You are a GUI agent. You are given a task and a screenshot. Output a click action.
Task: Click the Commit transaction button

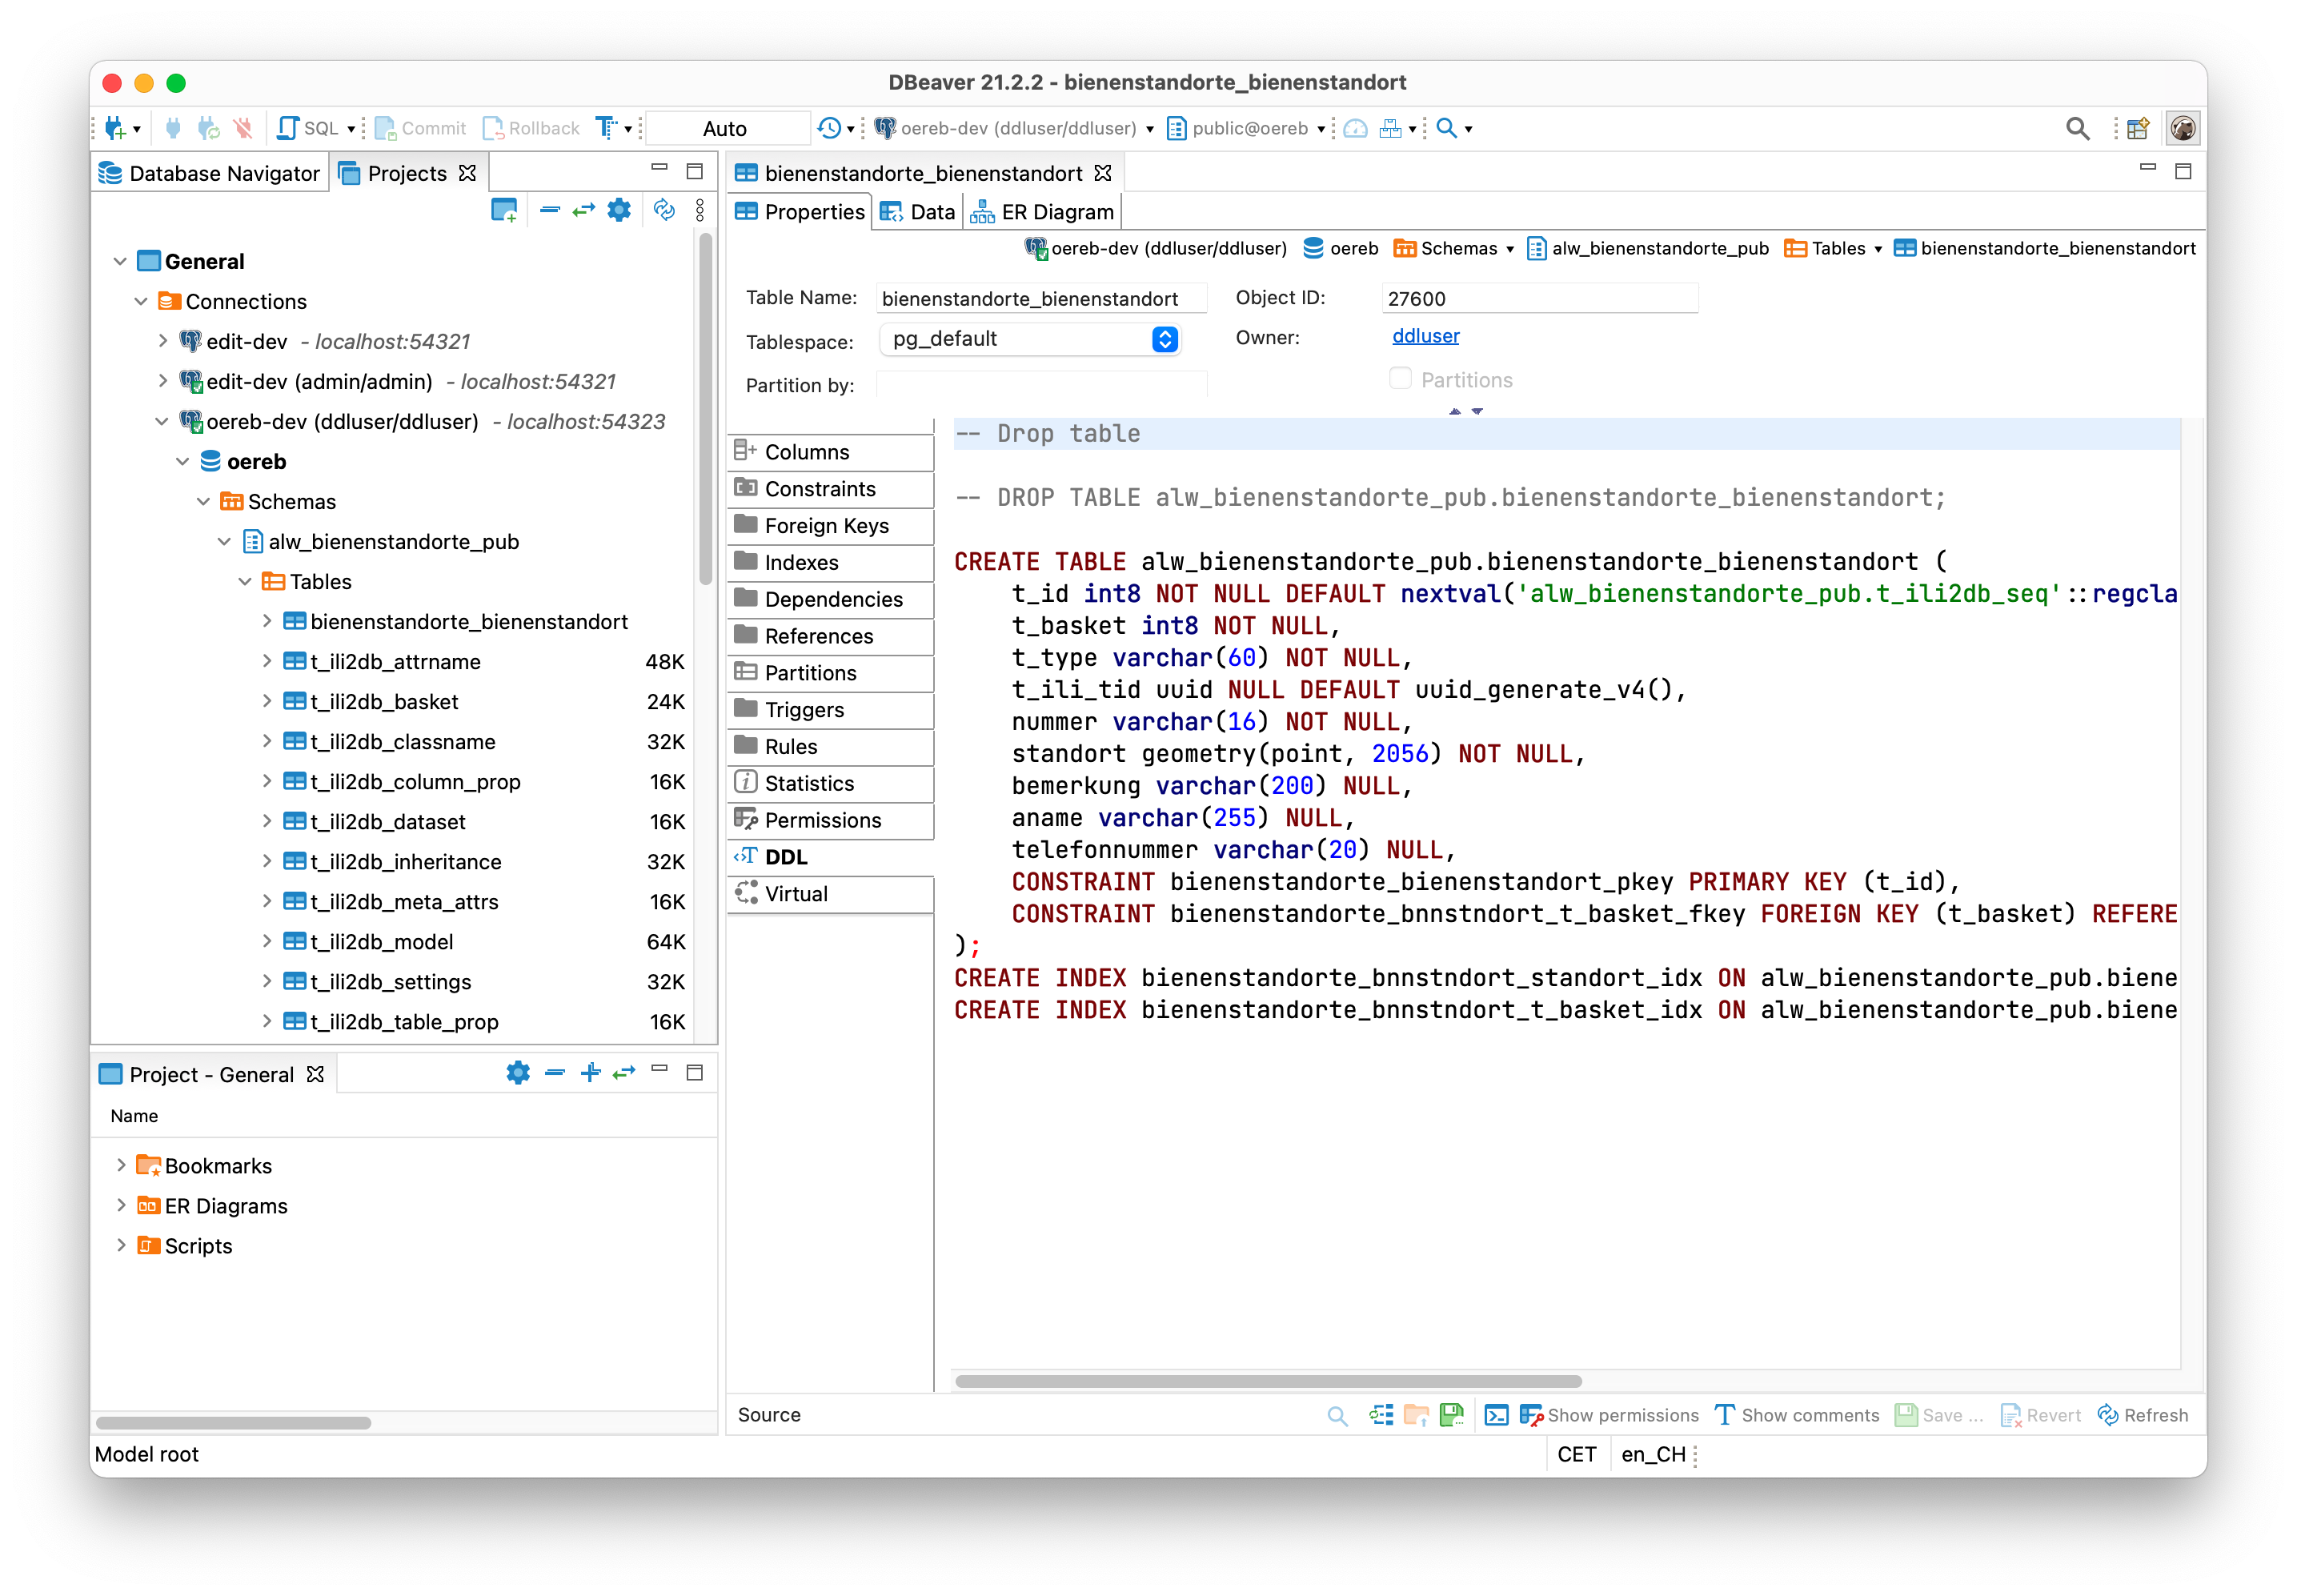pos(420,128)
